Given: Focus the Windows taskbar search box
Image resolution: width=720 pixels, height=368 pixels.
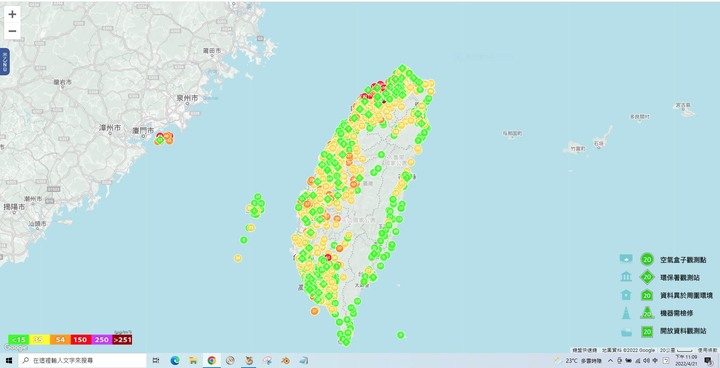Looking at the screenshot, I should click(x=83, y=361).
